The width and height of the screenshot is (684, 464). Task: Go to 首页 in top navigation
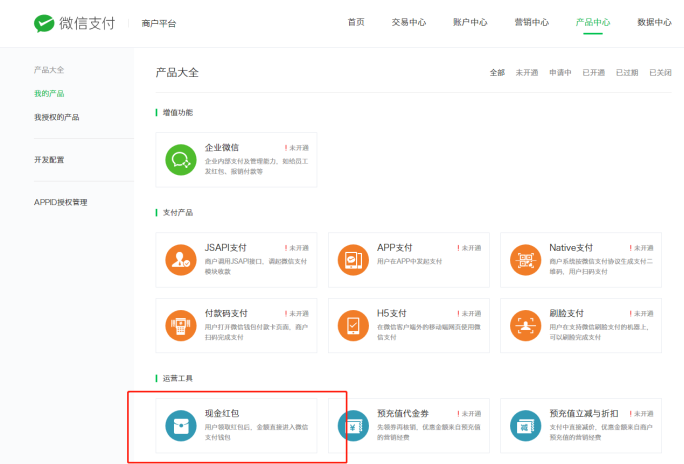pyautogui.click(x=356, y=22)
